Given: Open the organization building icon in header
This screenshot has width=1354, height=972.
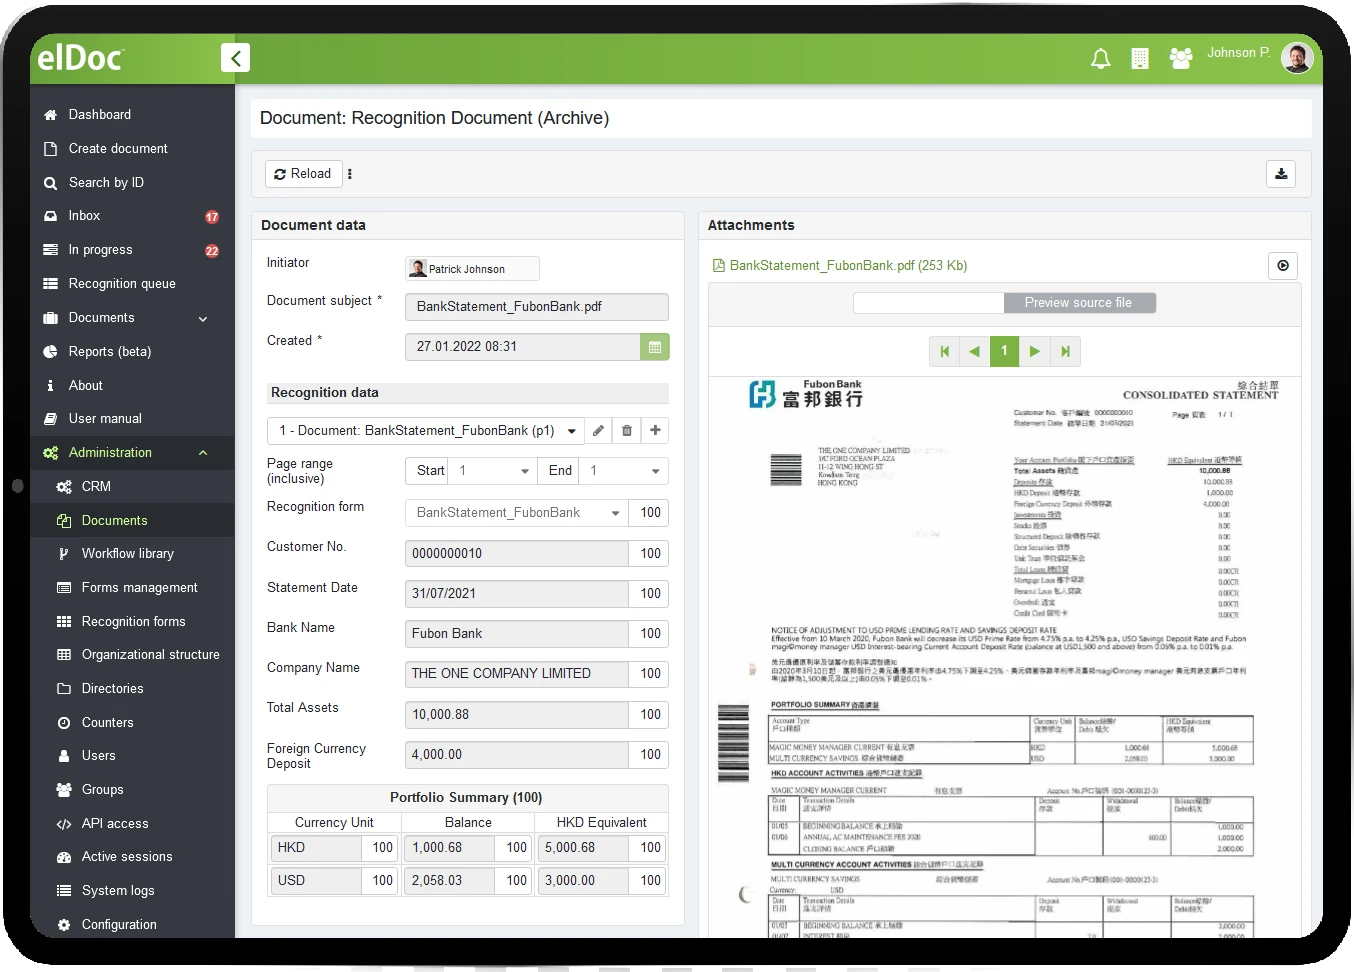Looking at the screenshot, I should pyautogui.click(x=1140, y=59).
